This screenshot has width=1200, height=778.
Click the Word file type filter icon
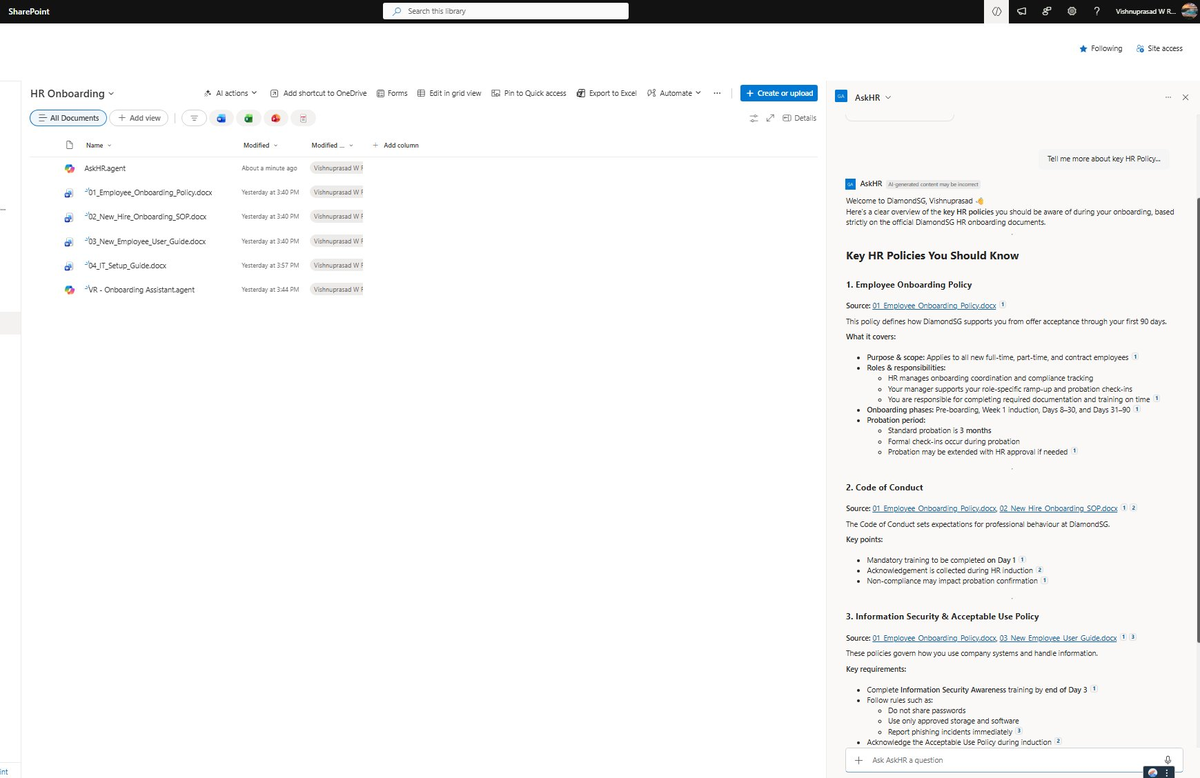[x=222, y=118]
